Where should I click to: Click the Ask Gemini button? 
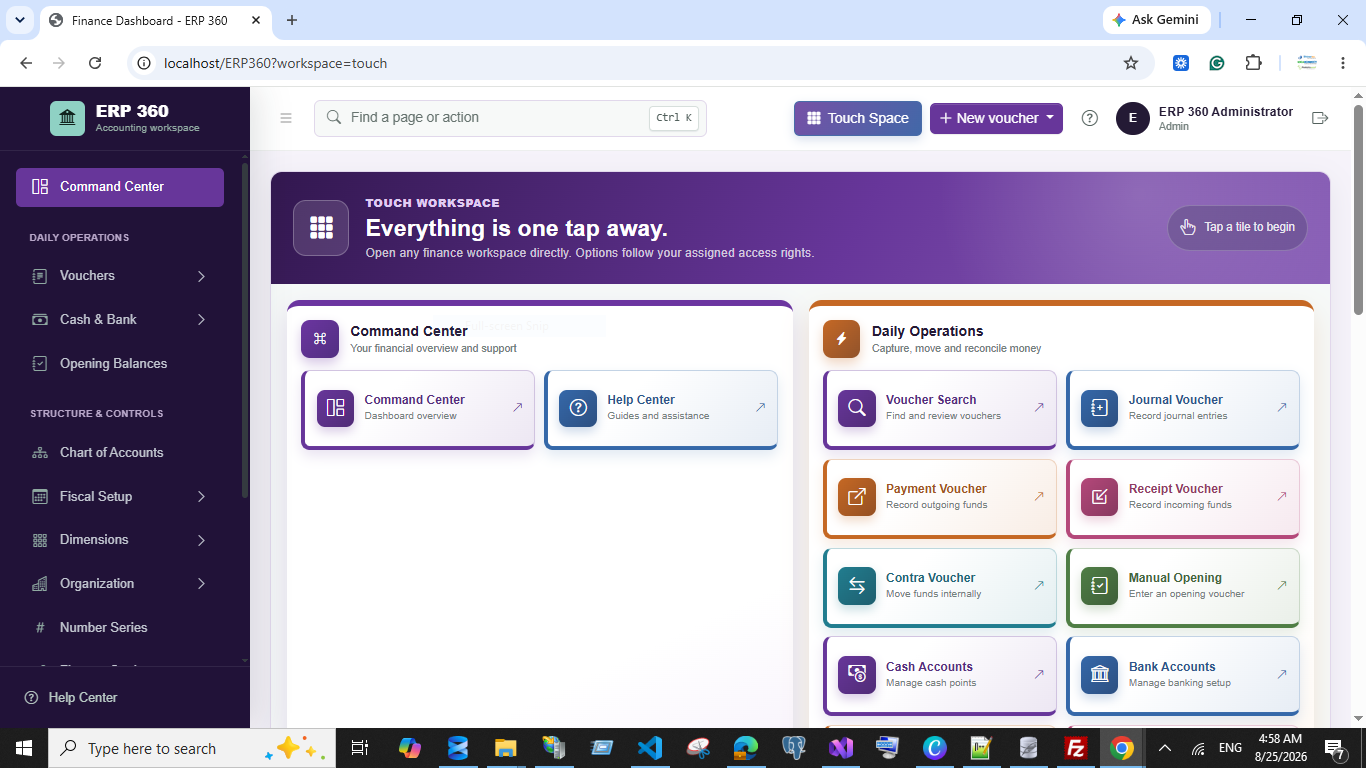1157,20
